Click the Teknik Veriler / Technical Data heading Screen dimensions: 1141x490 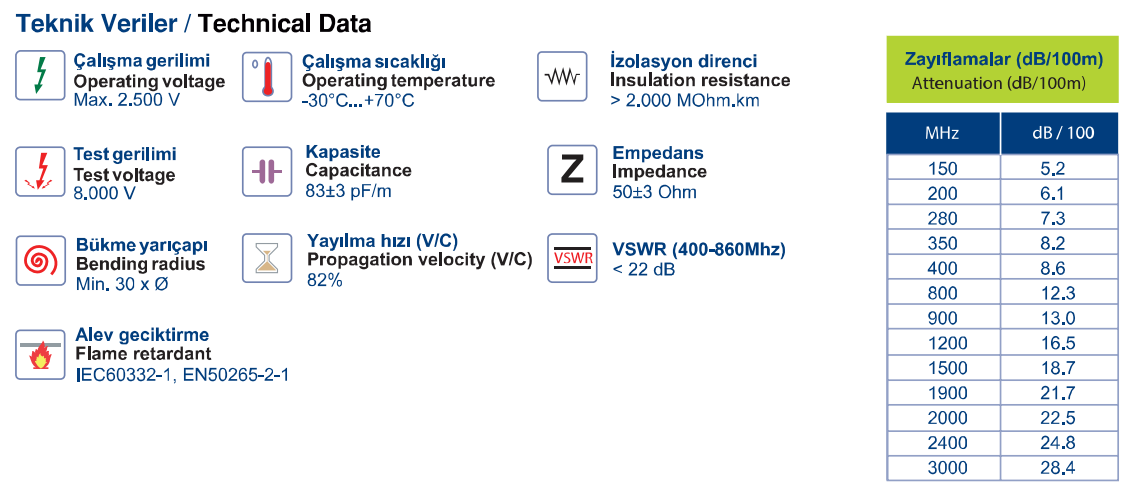tap(194, 23)
